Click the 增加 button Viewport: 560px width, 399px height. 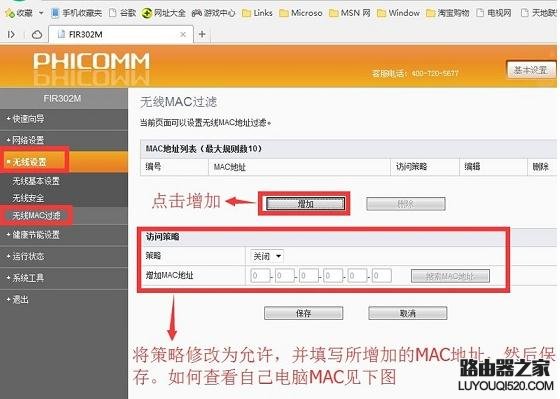[305, 204]
